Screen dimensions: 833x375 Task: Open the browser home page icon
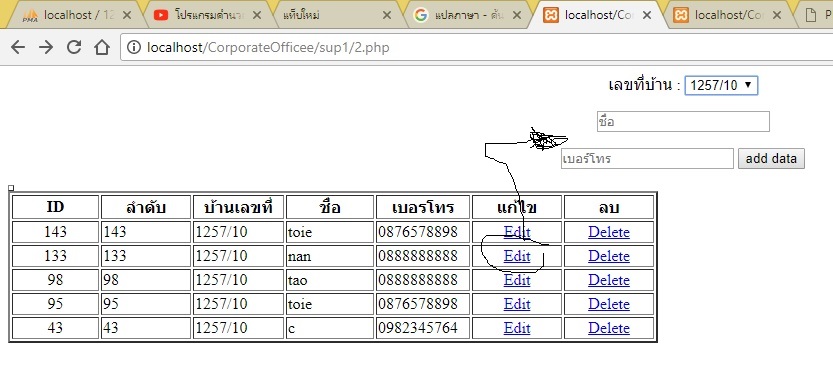click(x=101, y=47)
